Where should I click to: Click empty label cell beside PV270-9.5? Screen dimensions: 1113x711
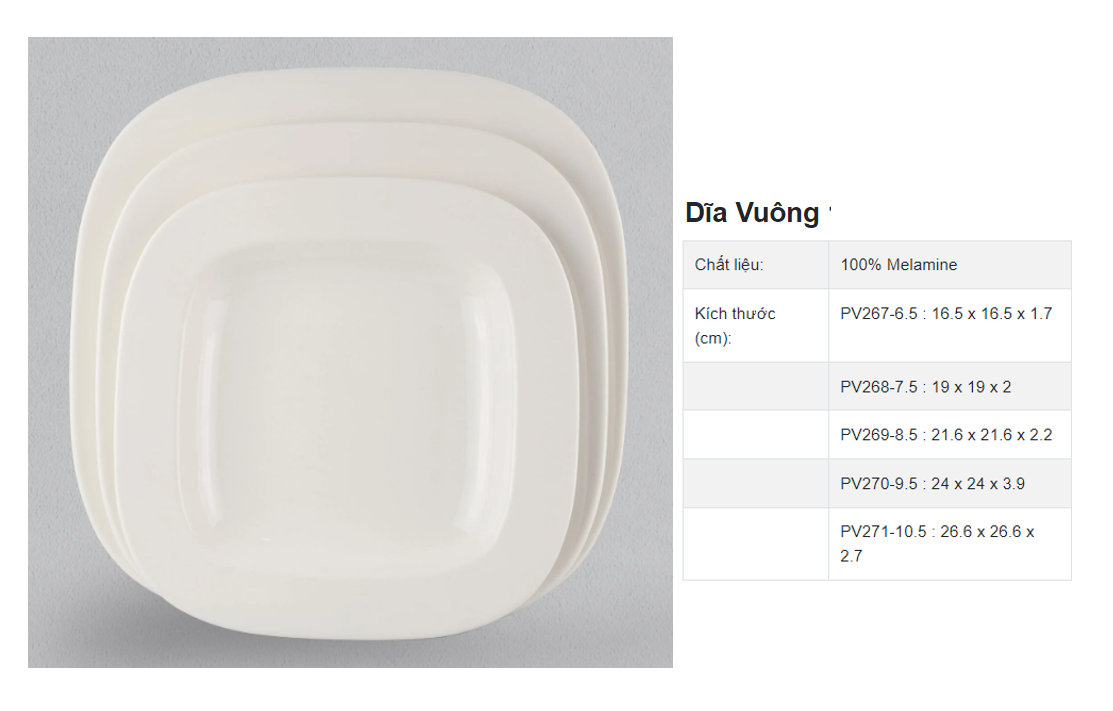coord(755,484)
